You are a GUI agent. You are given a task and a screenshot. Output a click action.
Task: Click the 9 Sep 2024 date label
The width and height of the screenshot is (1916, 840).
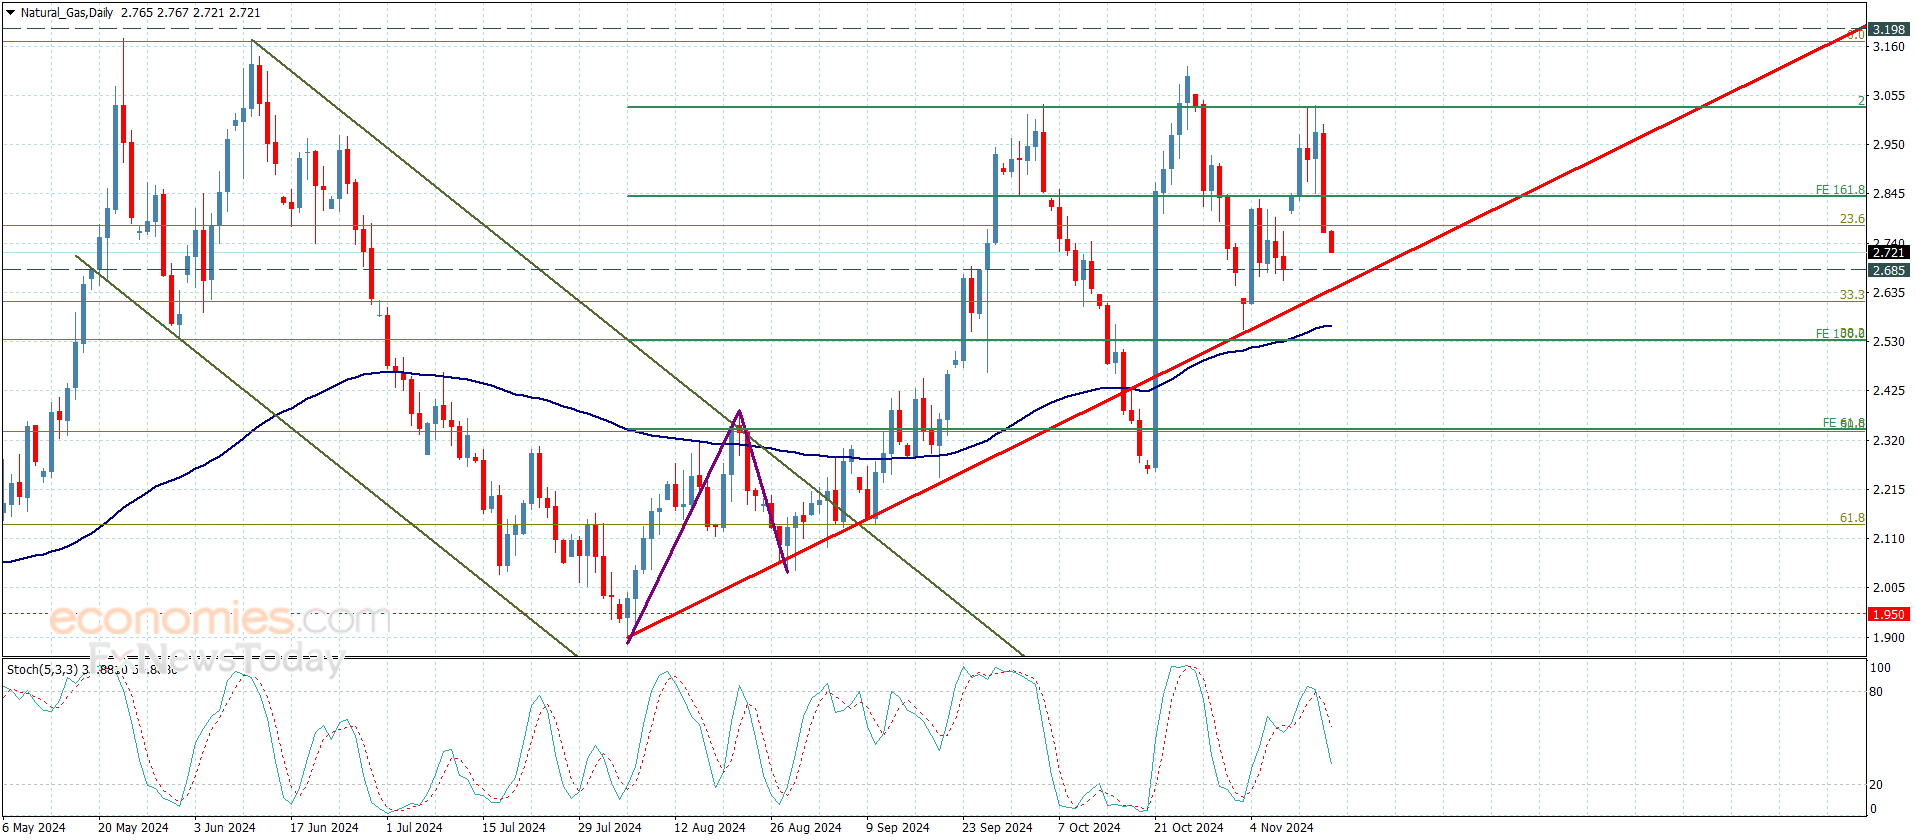tap(898, 828)
